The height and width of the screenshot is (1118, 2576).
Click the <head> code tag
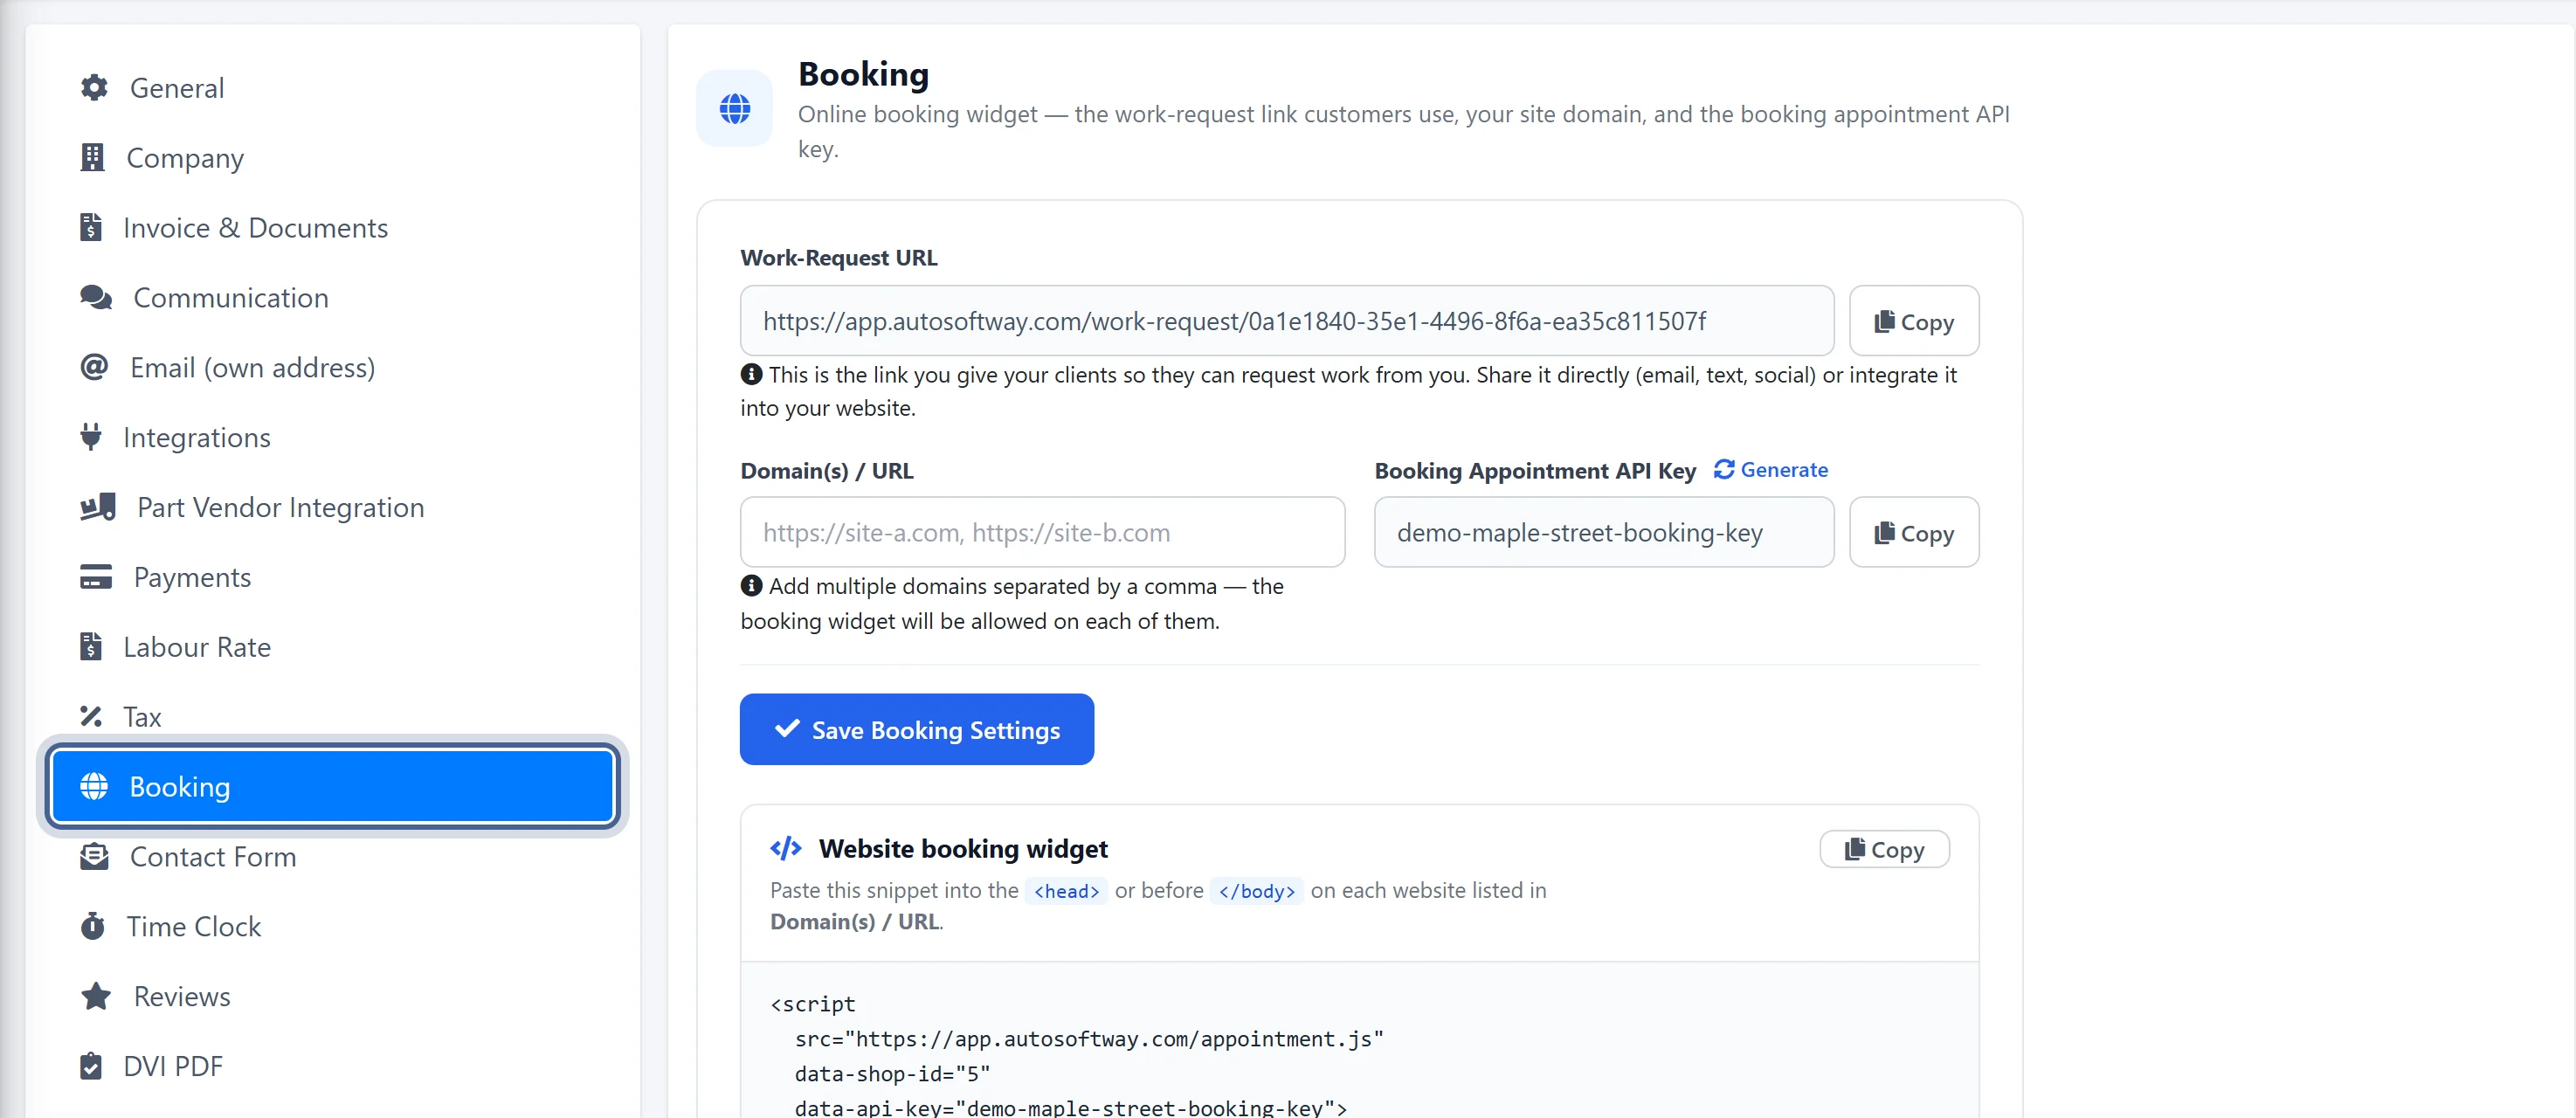[x=1066, y=891]
